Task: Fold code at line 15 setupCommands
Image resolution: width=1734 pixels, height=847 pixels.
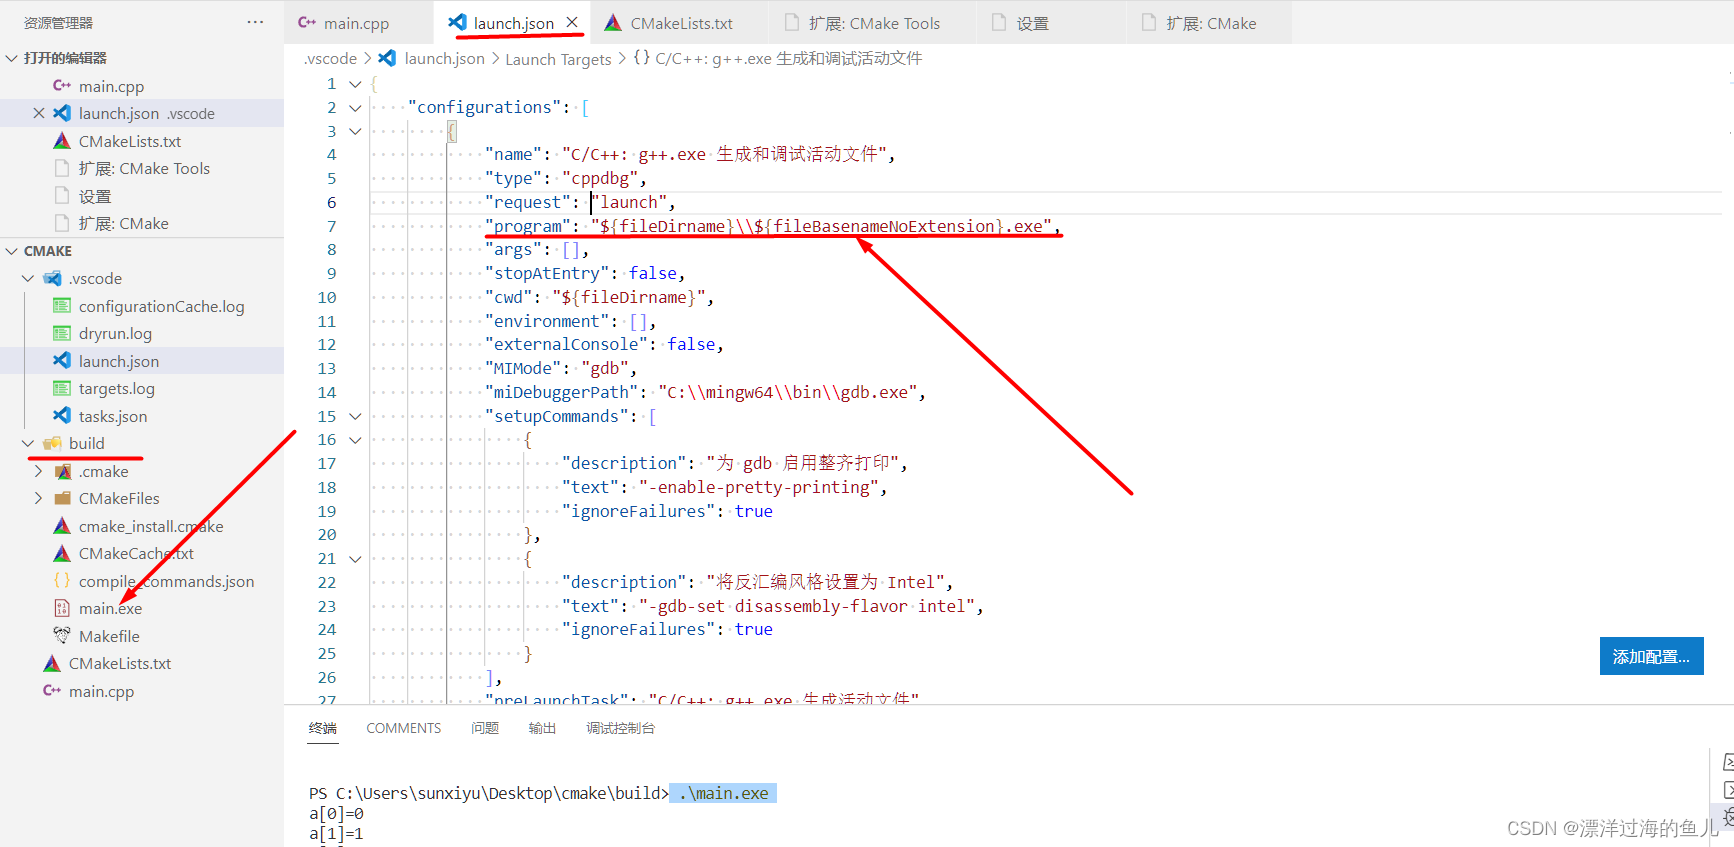Action: [x=355, y=416]
